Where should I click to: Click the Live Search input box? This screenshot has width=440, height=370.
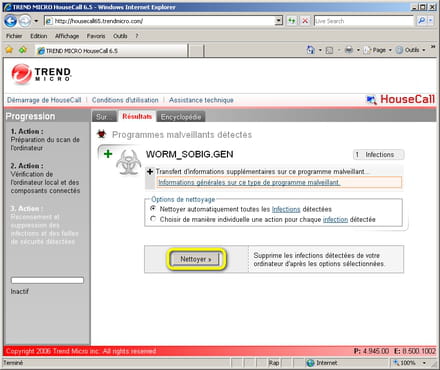(x=364, y=21)
